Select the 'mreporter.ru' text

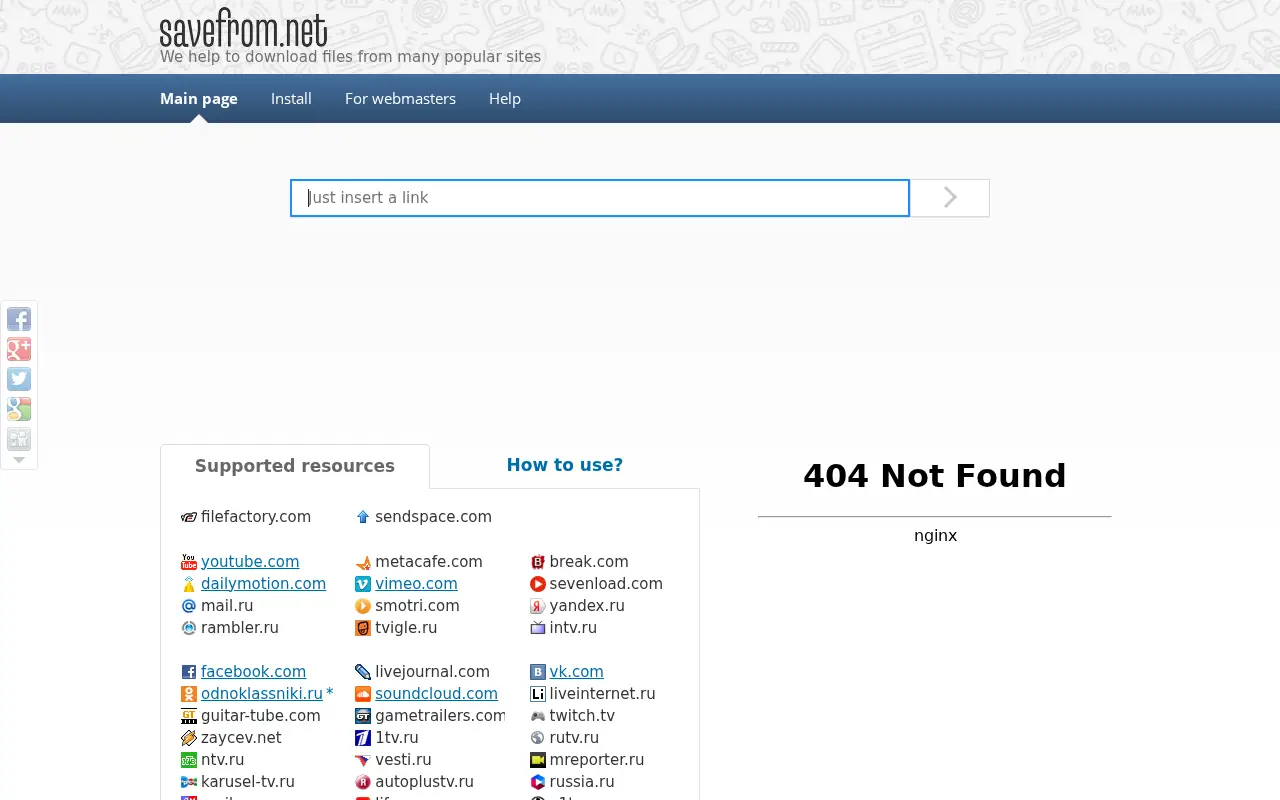click(x=597, y=760)
